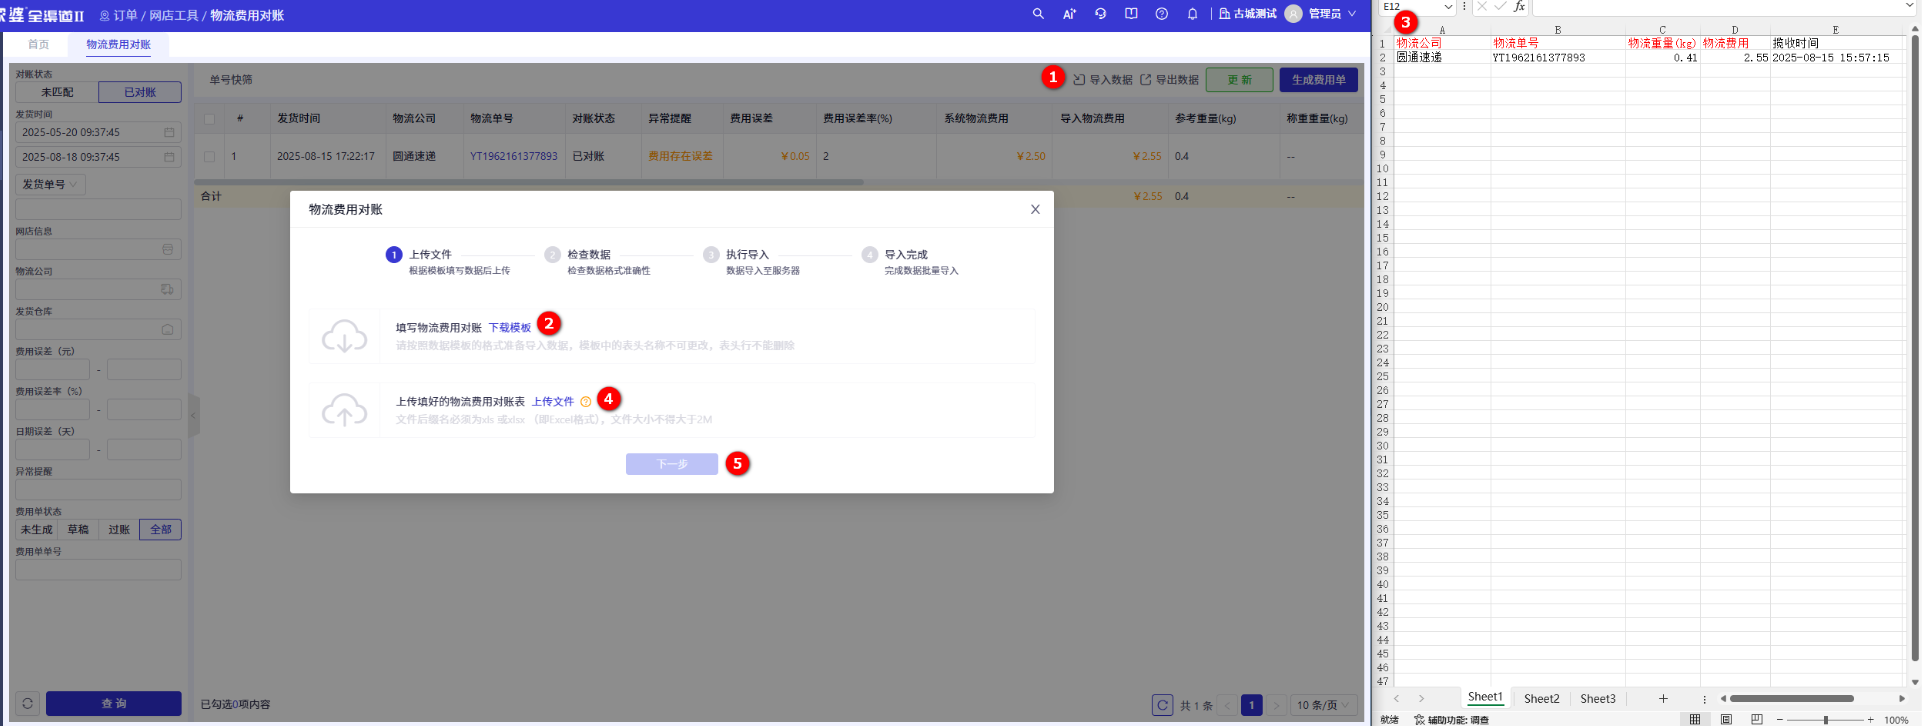Switch Excel to Page Layout view icon
Screen dimensions: 1923x726
[1726, 719]
